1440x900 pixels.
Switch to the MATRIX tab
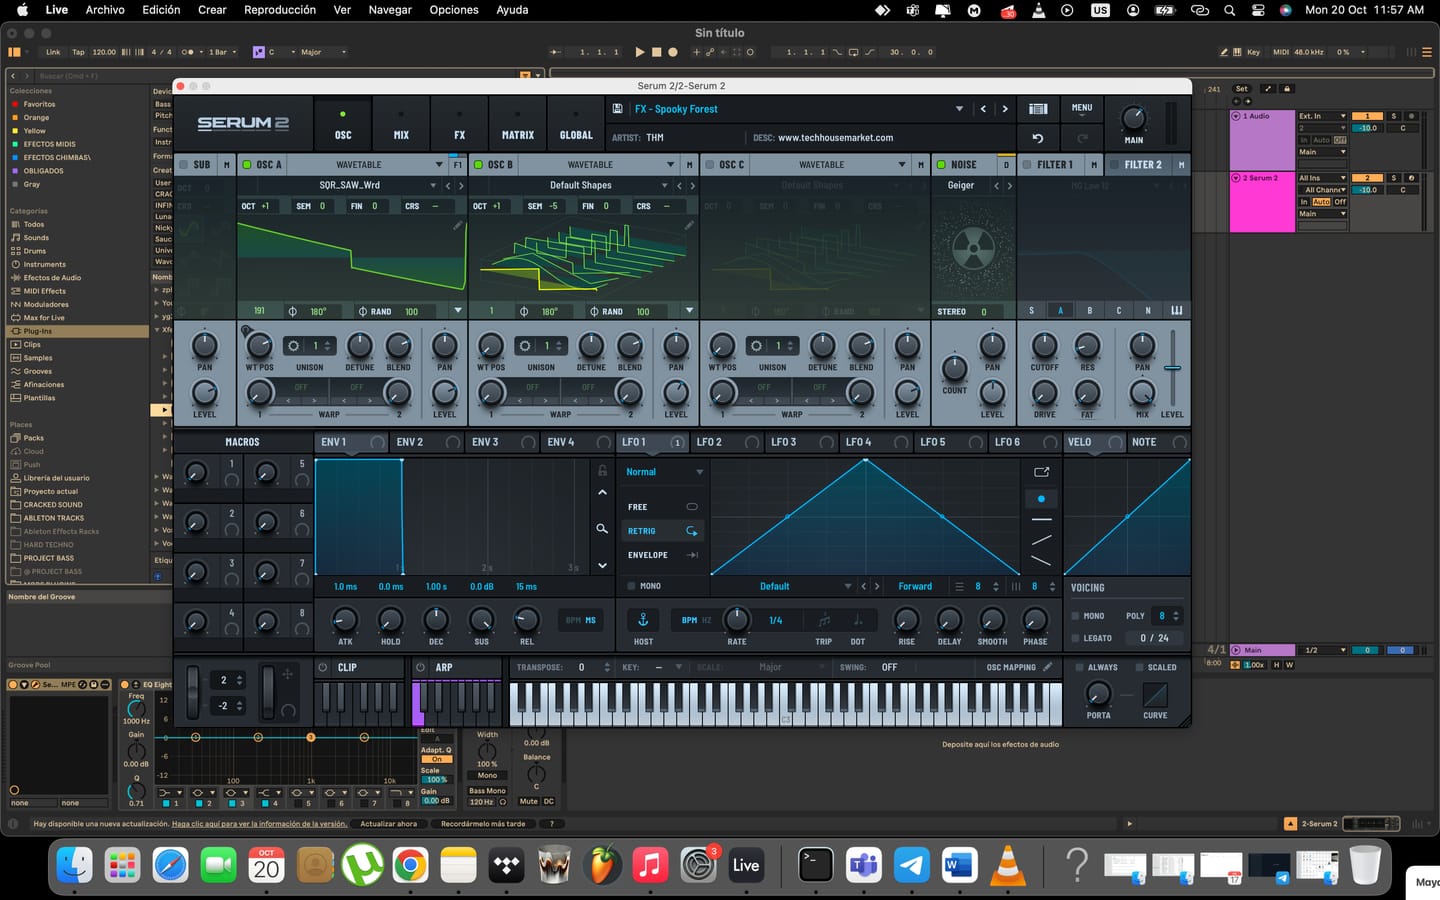(517, 124)
